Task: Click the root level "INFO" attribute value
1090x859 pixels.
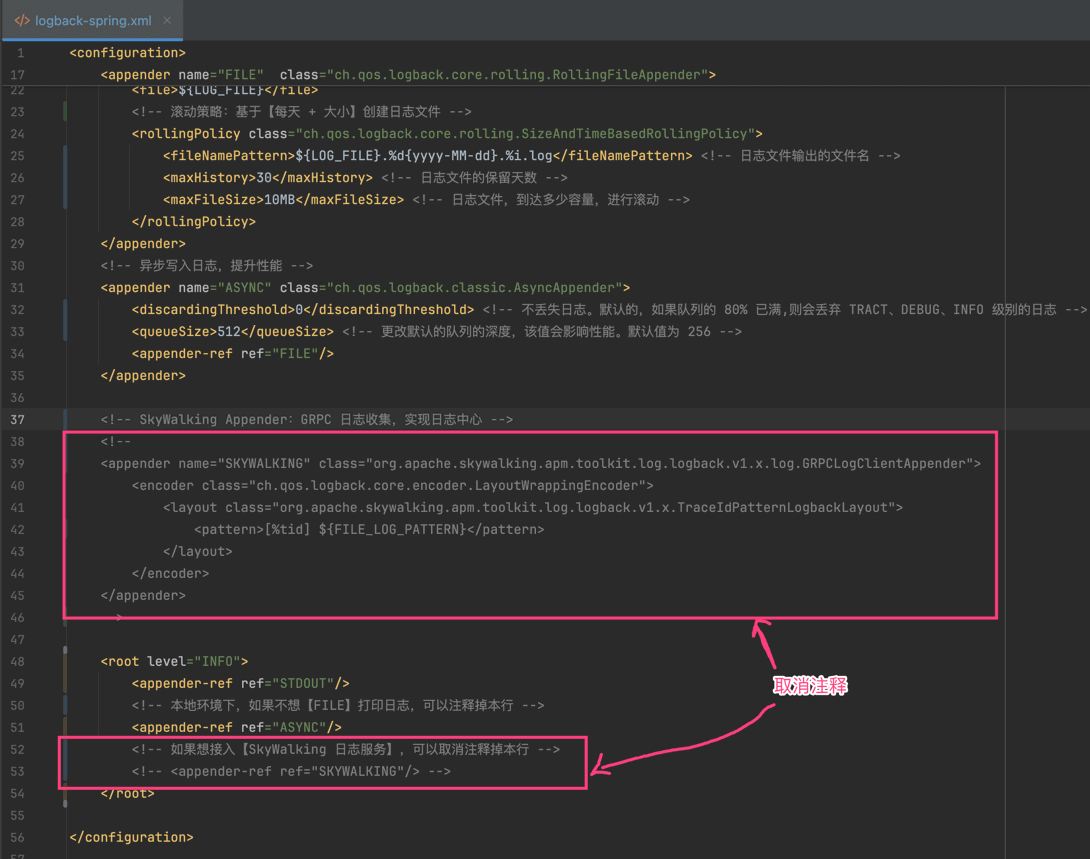Action: [217, 661]
